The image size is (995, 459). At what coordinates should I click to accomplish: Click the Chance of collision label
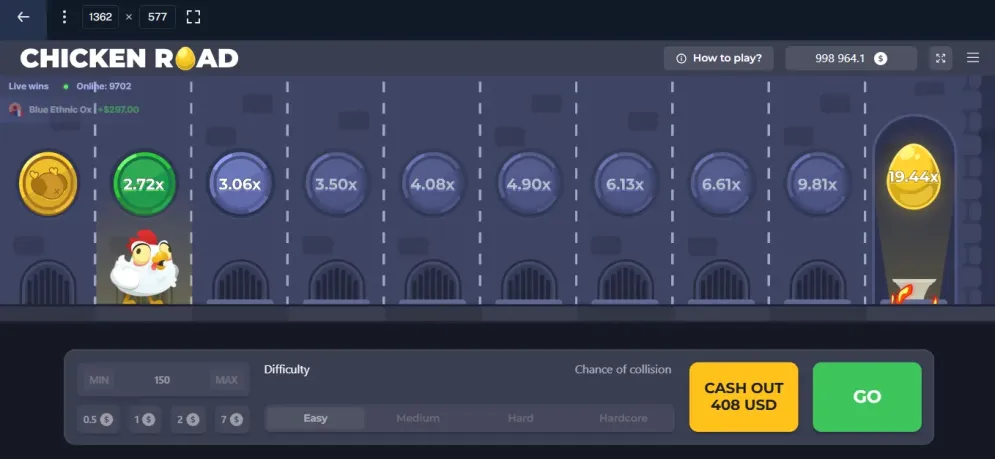[x=623, y=369]
